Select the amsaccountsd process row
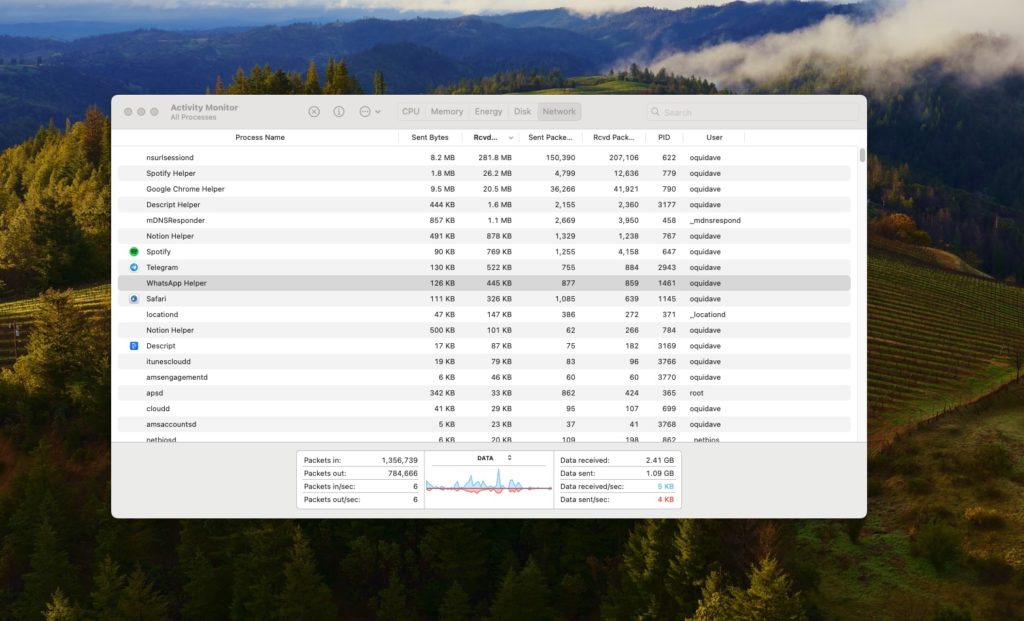This screenshot has height=621, width=1024. pos(484,424)
